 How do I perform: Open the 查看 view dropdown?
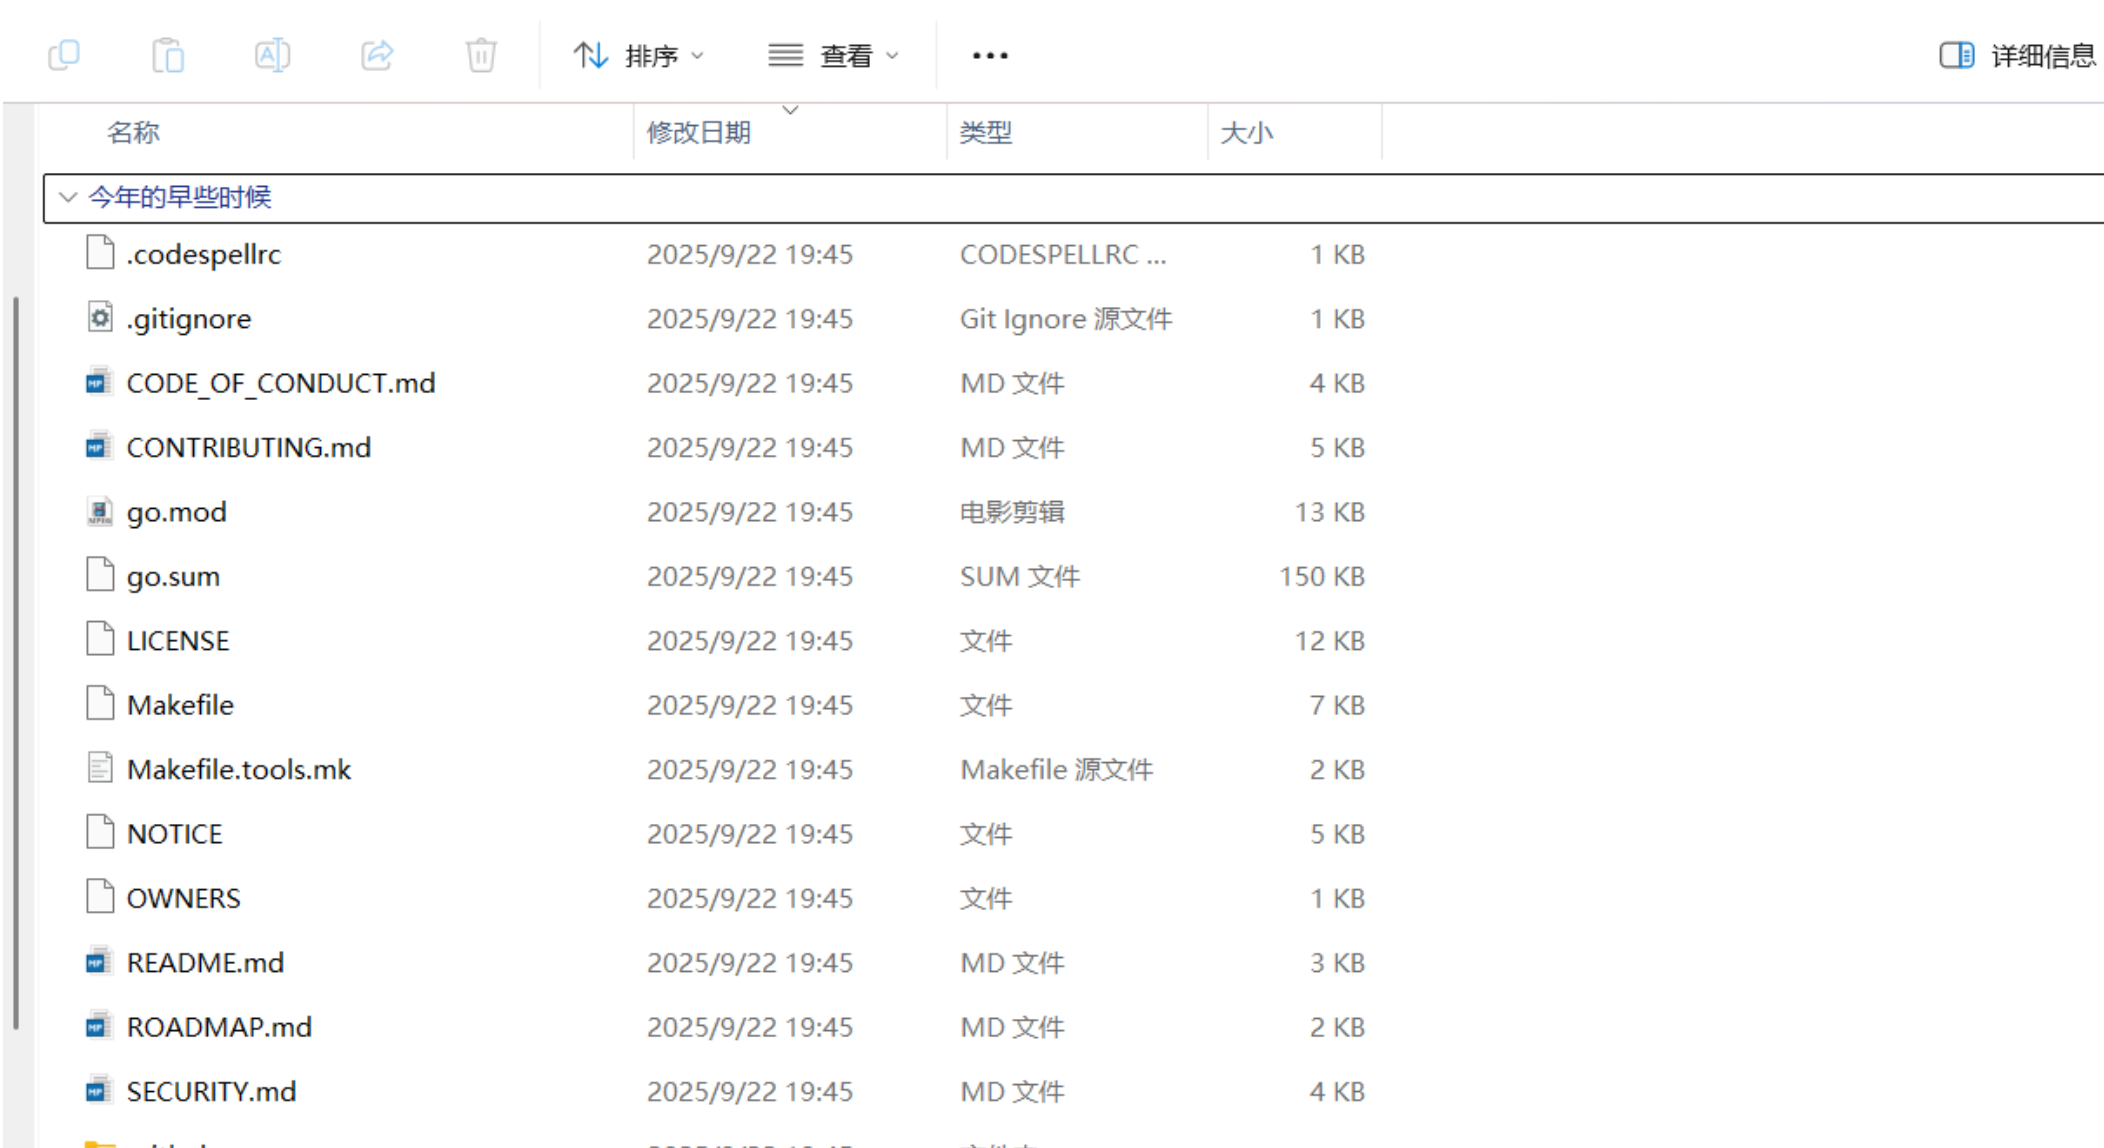coord(833,56)
